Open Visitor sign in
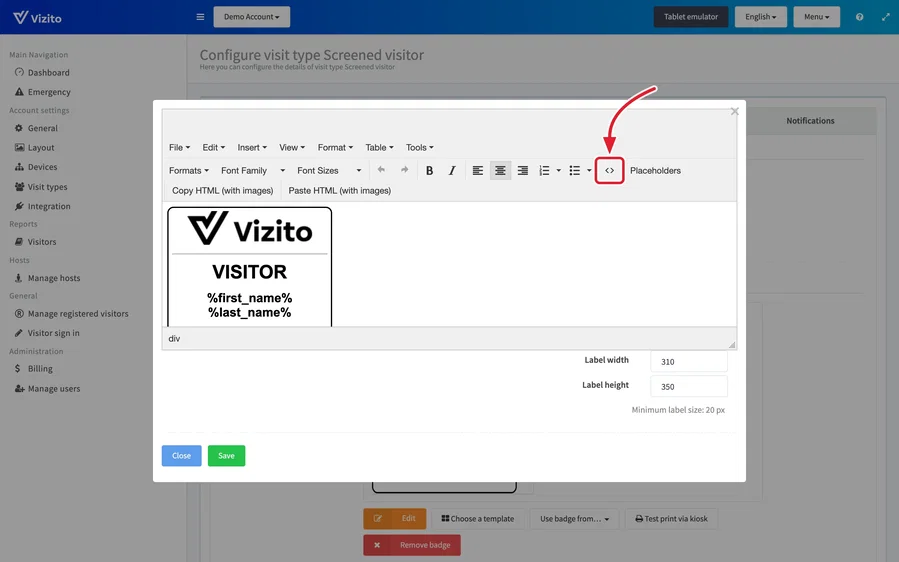899x562 pixels. pos(47,333)
